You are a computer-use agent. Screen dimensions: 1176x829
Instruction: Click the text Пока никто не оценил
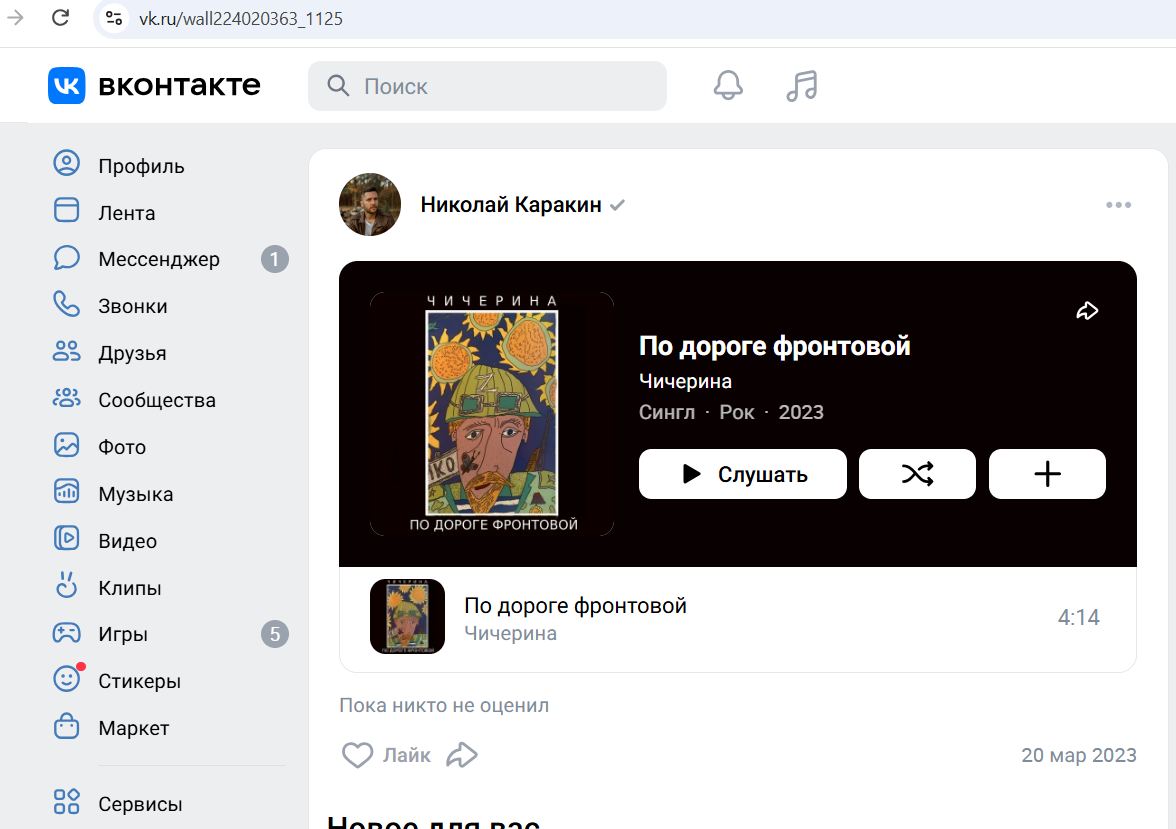point(444,705)
